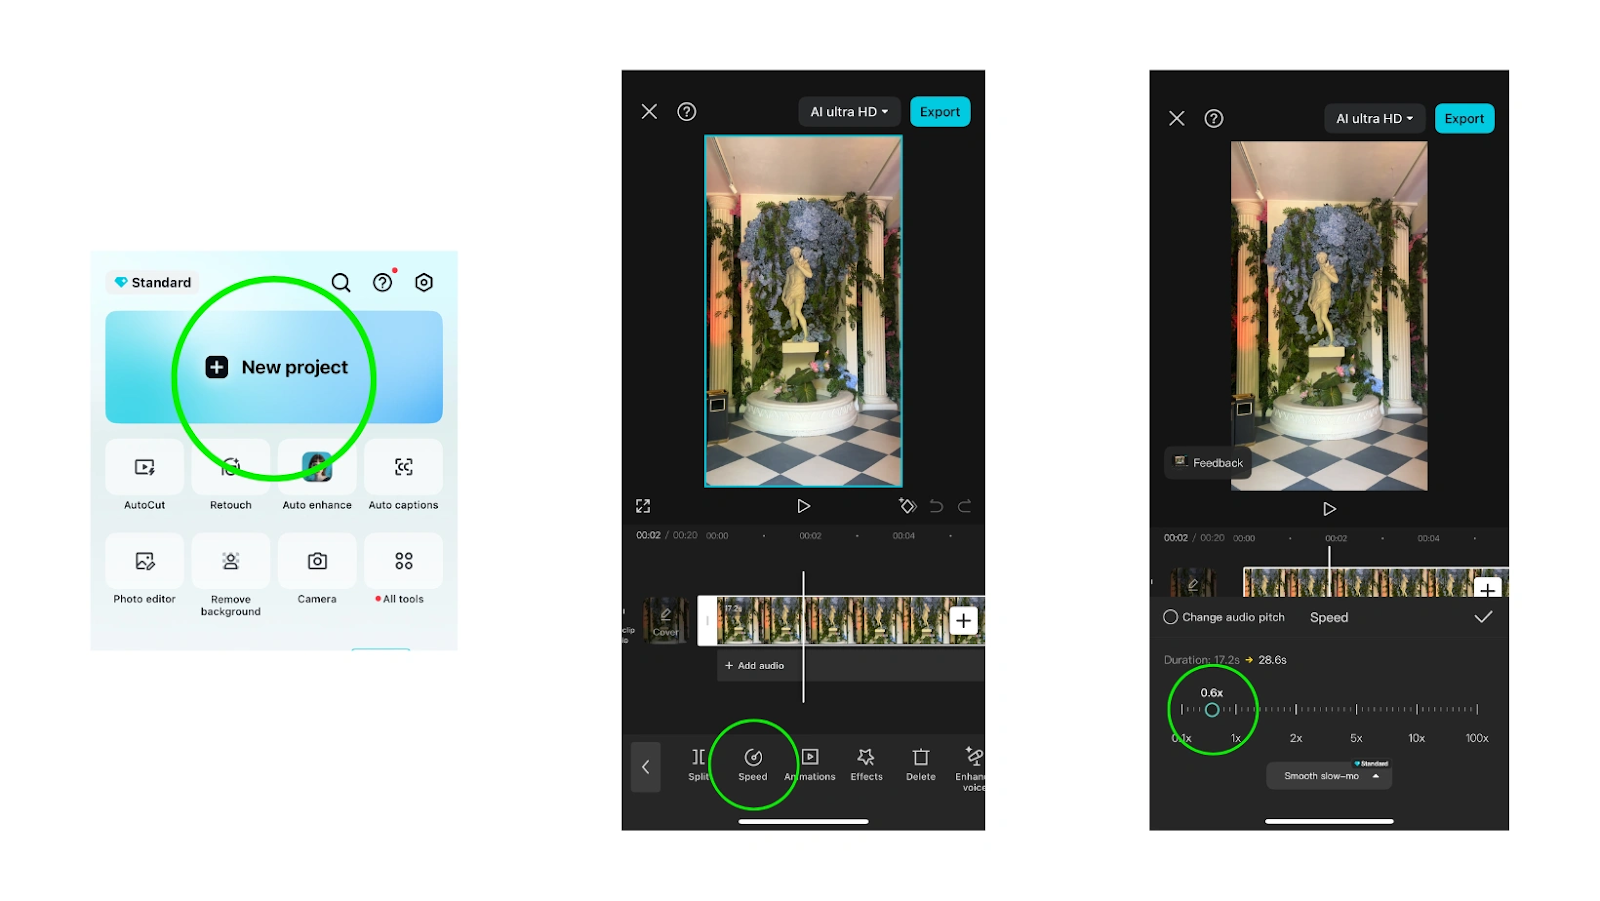Open the Animations tool

(x=810, y=765)
